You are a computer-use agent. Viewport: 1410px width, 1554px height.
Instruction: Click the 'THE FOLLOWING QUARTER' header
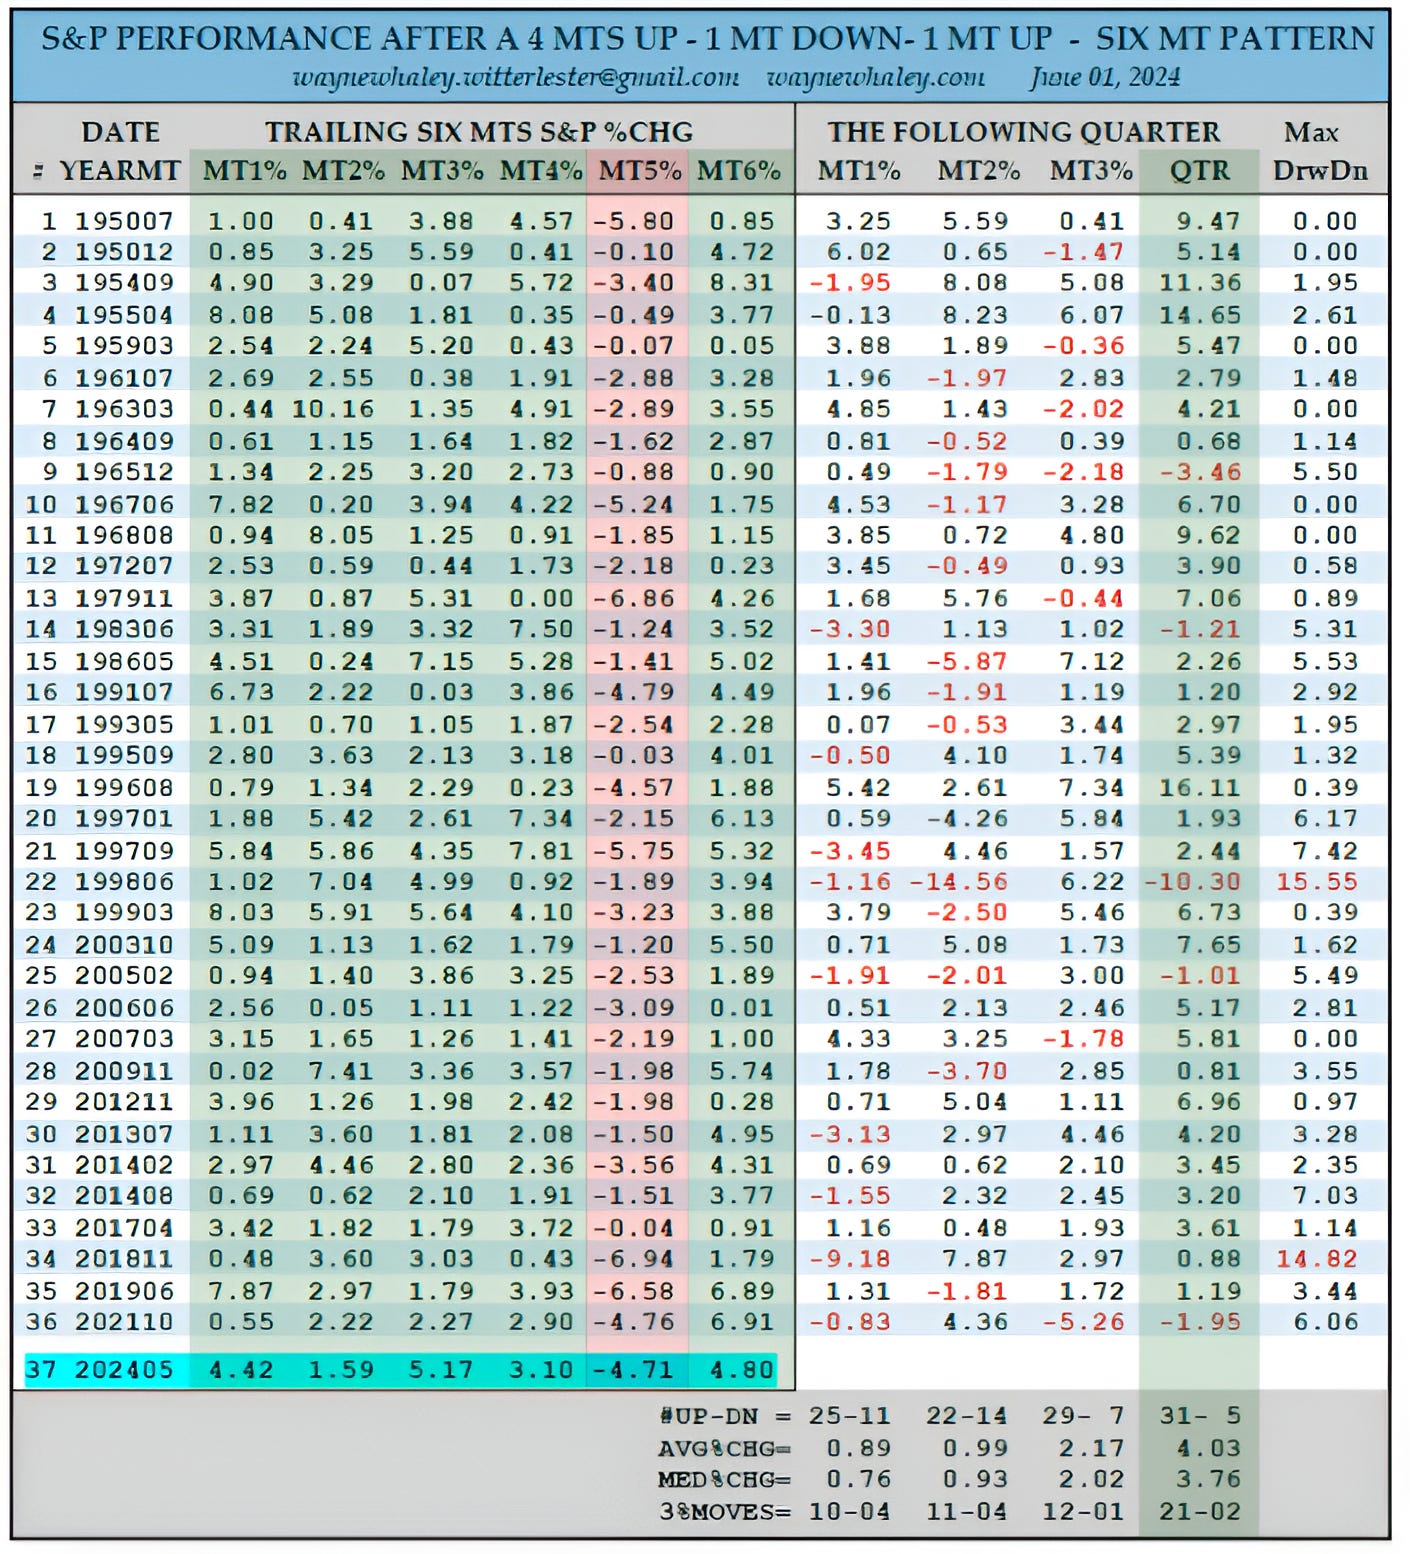coord(1024,132)
